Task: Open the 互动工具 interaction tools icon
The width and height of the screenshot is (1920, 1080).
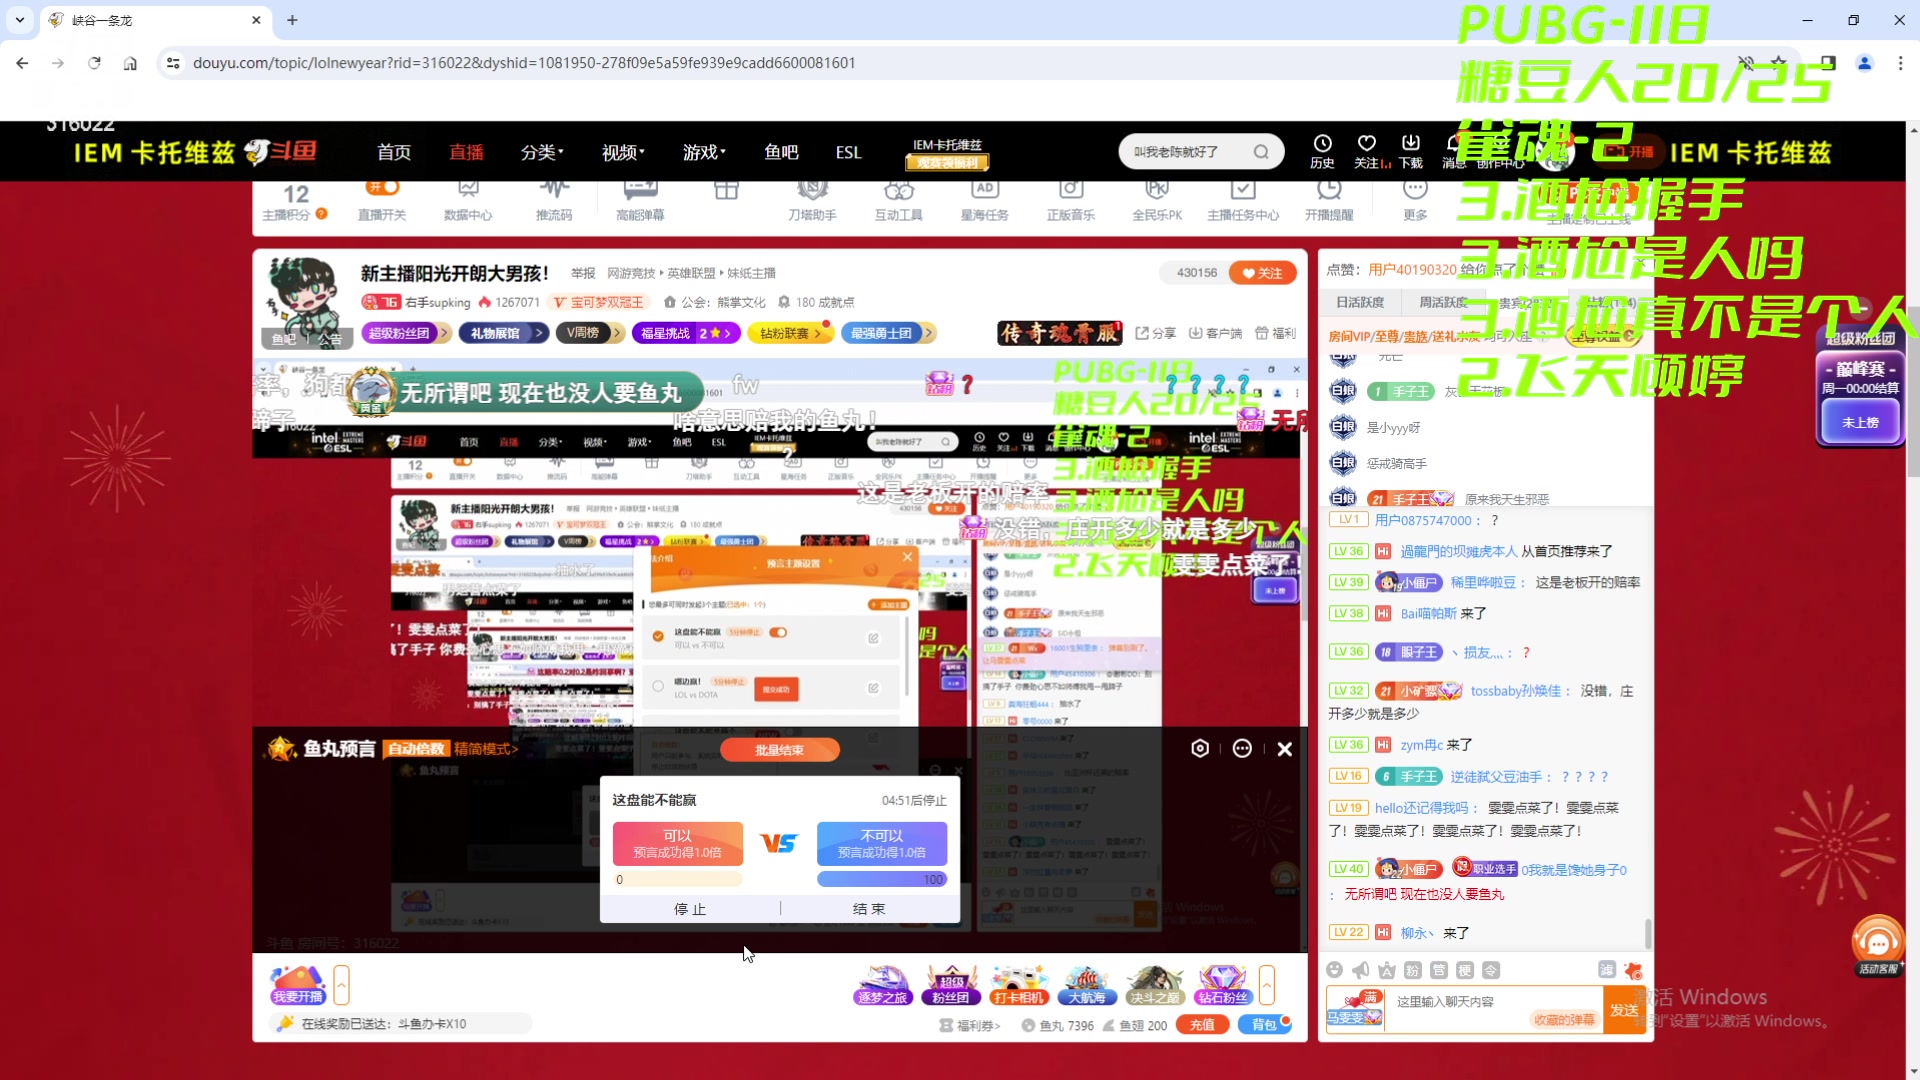Action: tap(898, 200)
